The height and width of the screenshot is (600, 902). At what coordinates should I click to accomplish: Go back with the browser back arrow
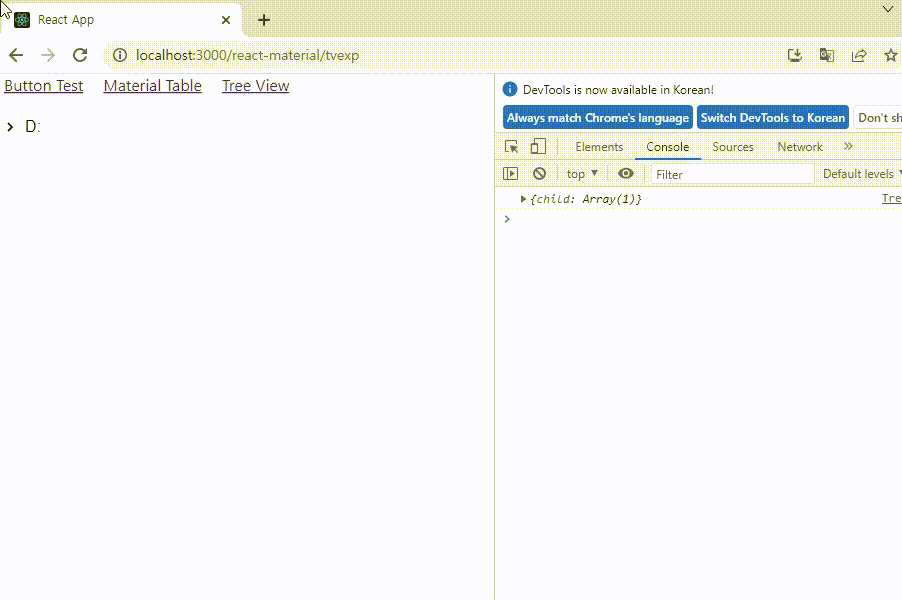coord(16,55)
